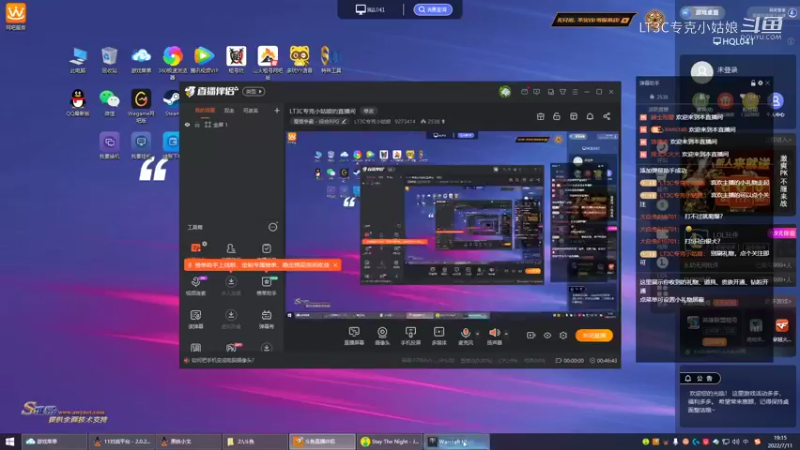Select the 全屏 1 source row
800x450 pixels.
coord(232,125)
